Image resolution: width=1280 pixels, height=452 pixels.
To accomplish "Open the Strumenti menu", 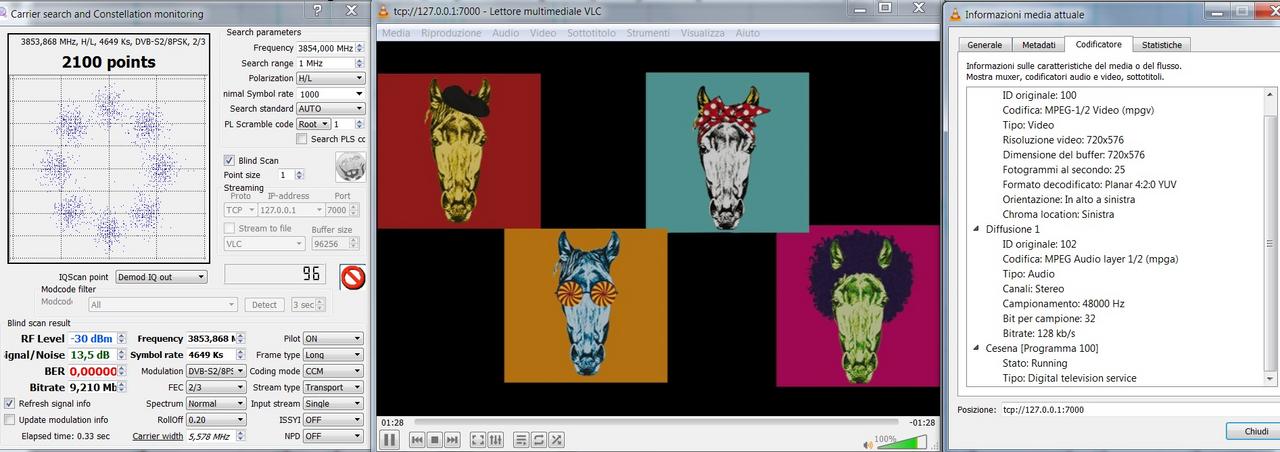I will pyautogui.click(x=648, y=33).
